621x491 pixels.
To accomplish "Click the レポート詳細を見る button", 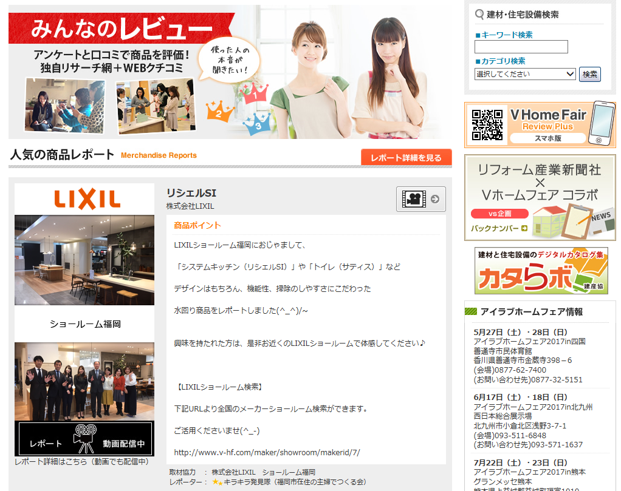I will click(406, 157).
